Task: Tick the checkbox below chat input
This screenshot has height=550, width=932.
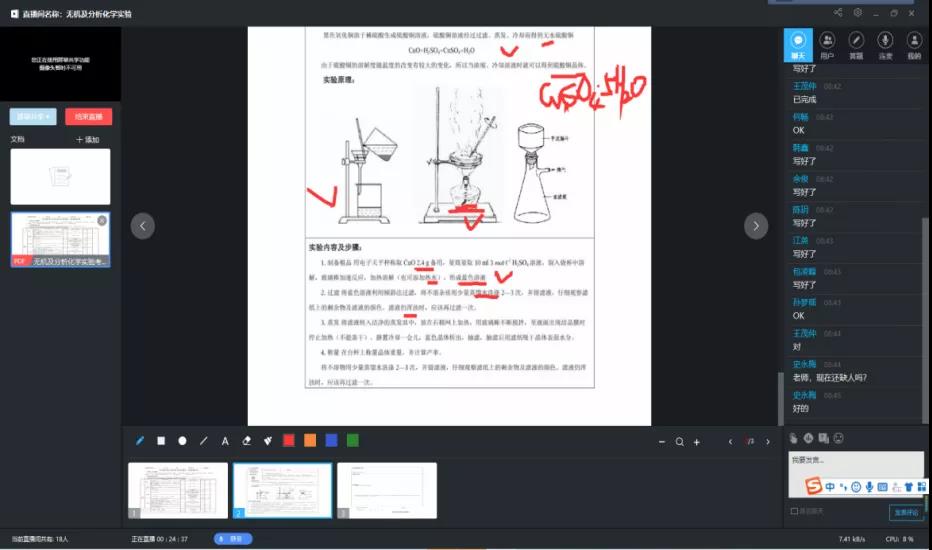Action: tap(795, 511)
